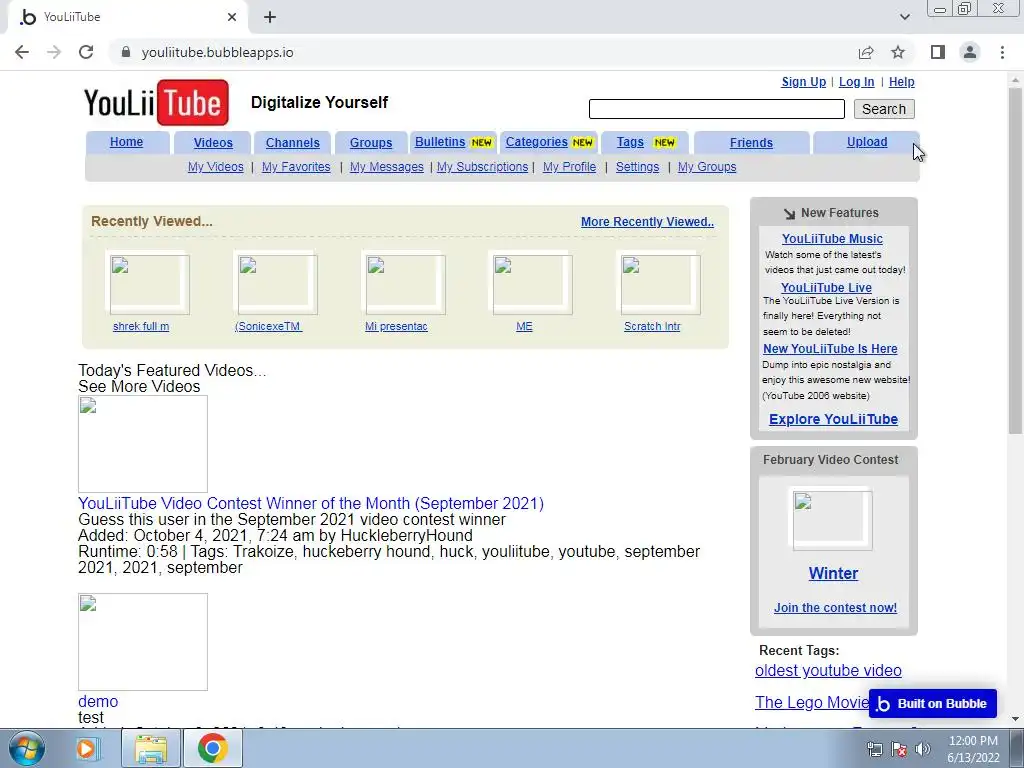Click the Sign Up link

(803, 82)
